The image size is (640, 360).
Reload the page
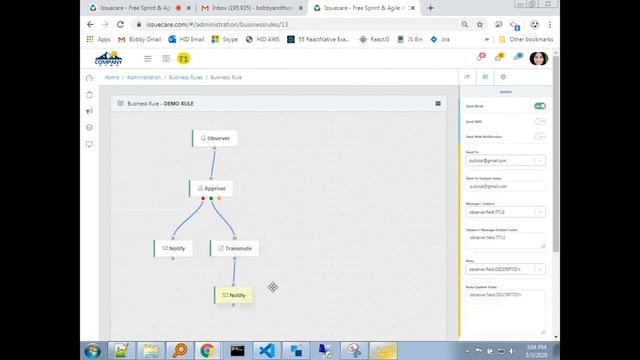(x=120, y=24)
